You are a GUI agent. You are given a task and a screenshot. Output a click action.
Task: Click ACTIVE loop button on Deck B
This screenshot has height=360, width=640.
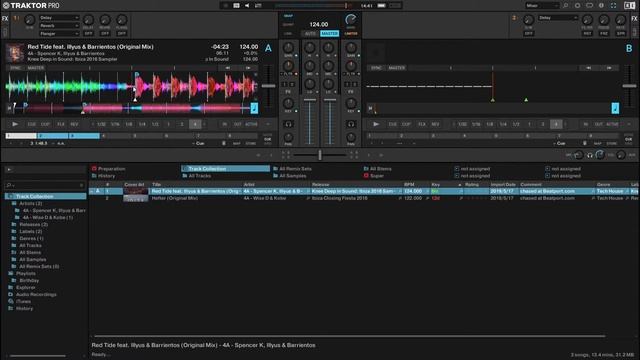612,124
